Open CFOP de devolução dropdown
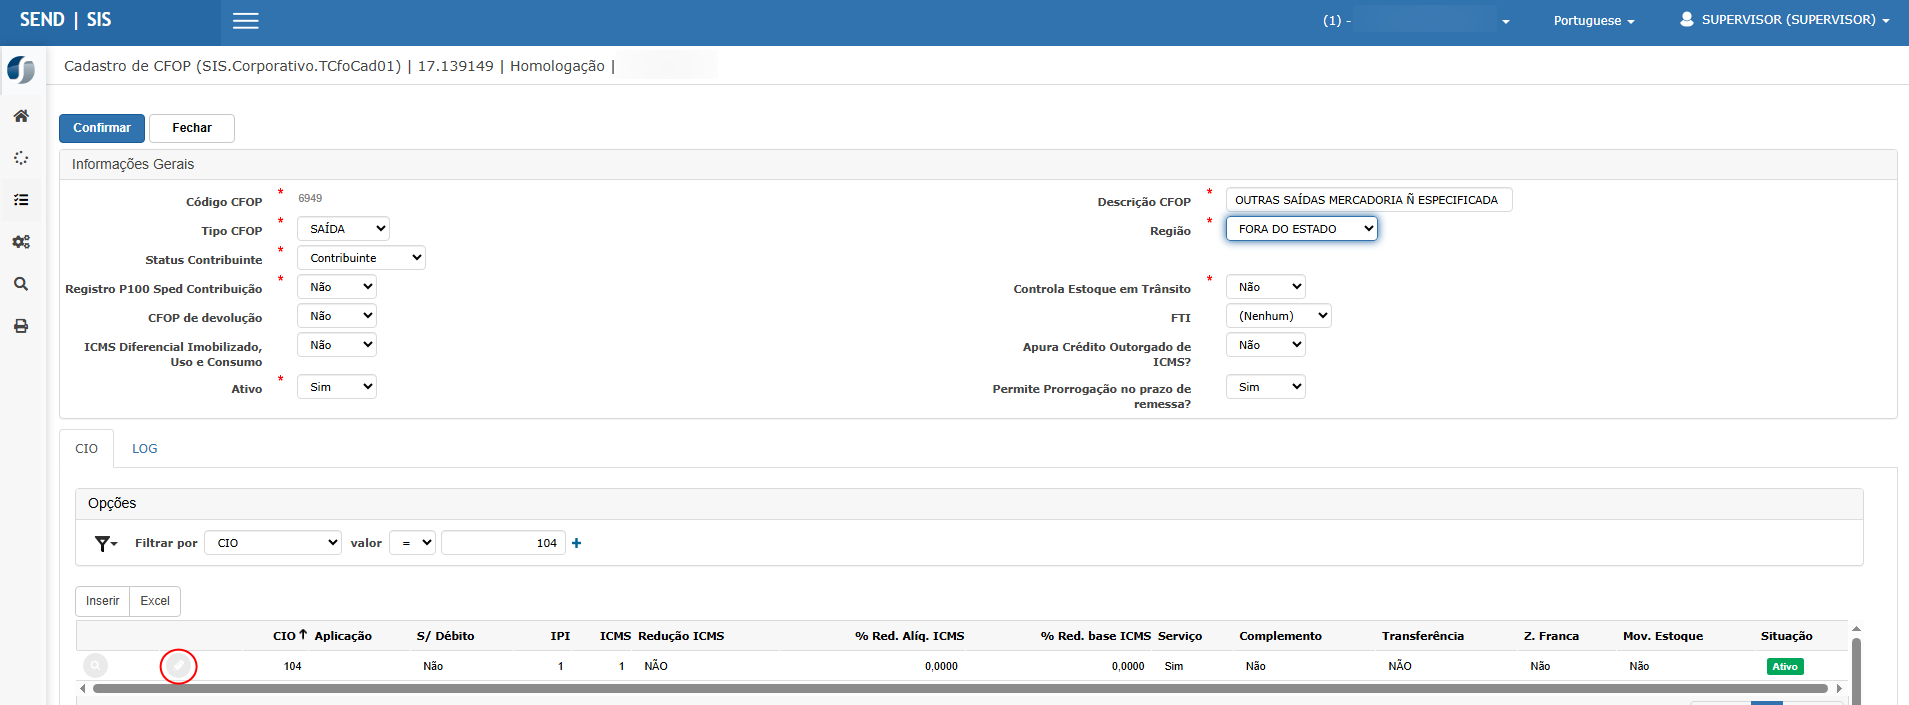This screenshot has width=1909, height=705. coord(337,316)
